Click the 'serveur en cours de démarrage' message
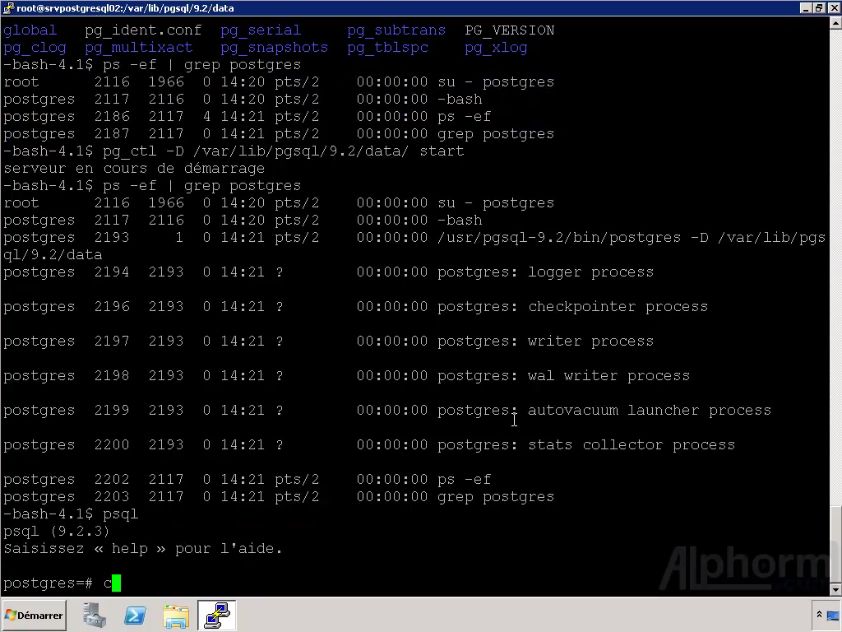Image resolution: width=842 pixels, height=632 pixels. (x=134, y=169)
